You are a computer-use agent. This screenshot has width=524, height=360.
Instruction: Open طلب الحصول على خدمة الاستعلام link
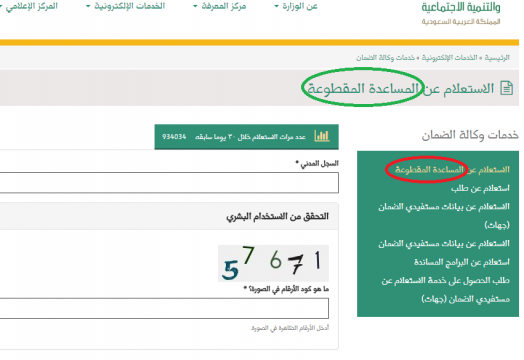pyautogui.click(x=445, y=289)
